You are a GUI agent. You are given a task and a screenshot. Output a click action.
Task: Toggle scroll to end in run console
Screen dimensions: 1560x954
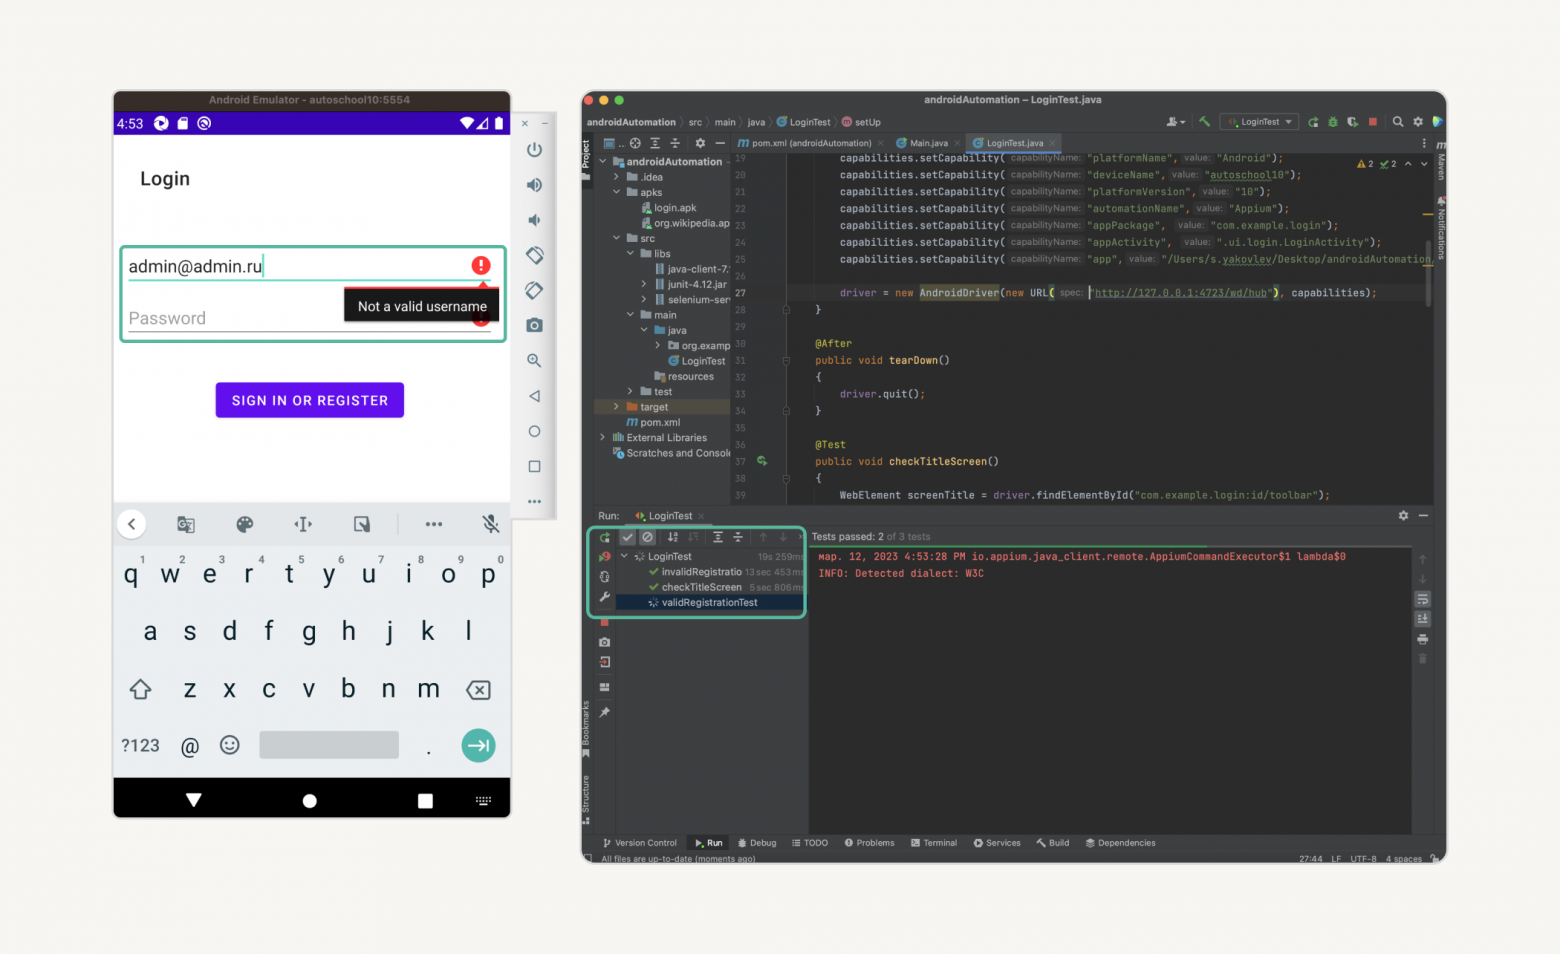coord(1423,619)
